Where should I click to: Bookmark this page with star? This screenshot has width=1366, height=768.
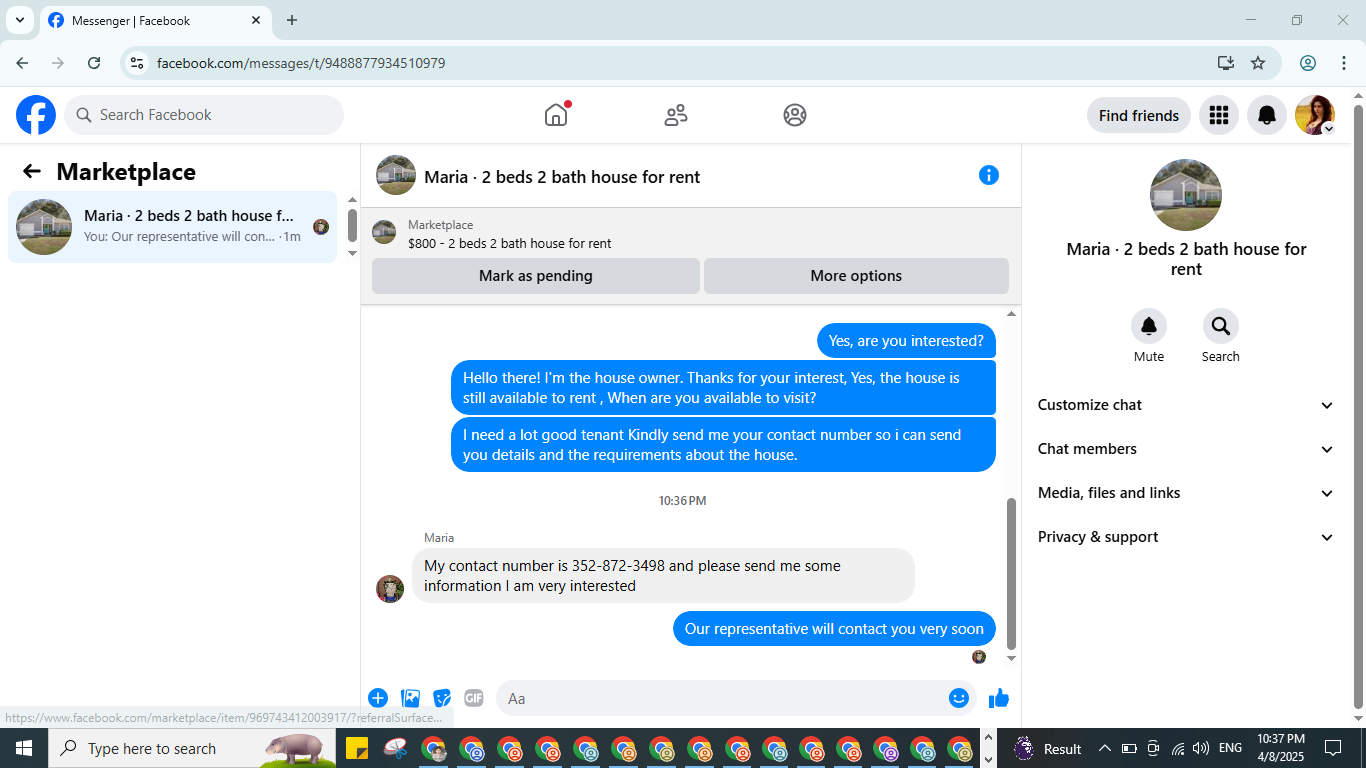1258,63
